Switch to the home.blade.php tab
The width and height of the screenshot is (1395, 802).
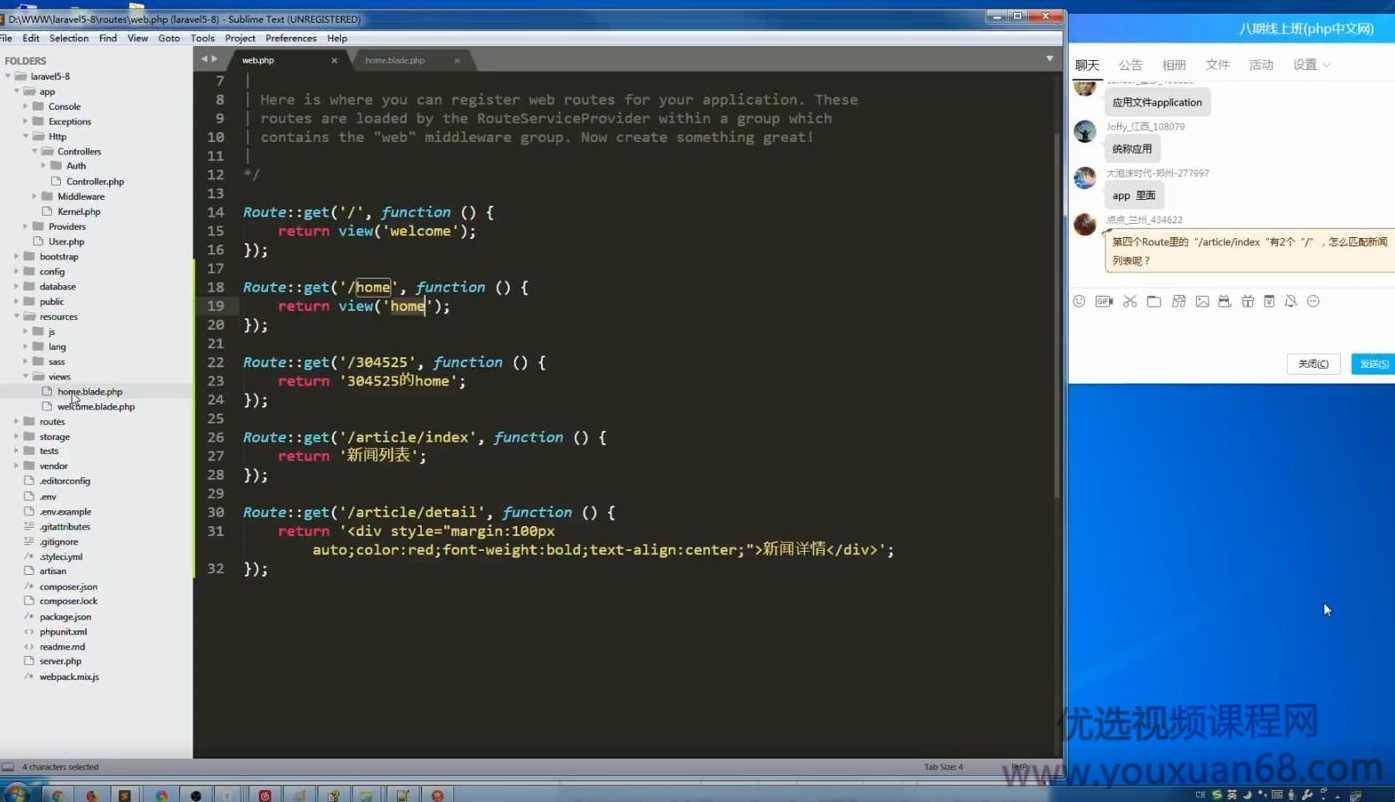point(395,60)
